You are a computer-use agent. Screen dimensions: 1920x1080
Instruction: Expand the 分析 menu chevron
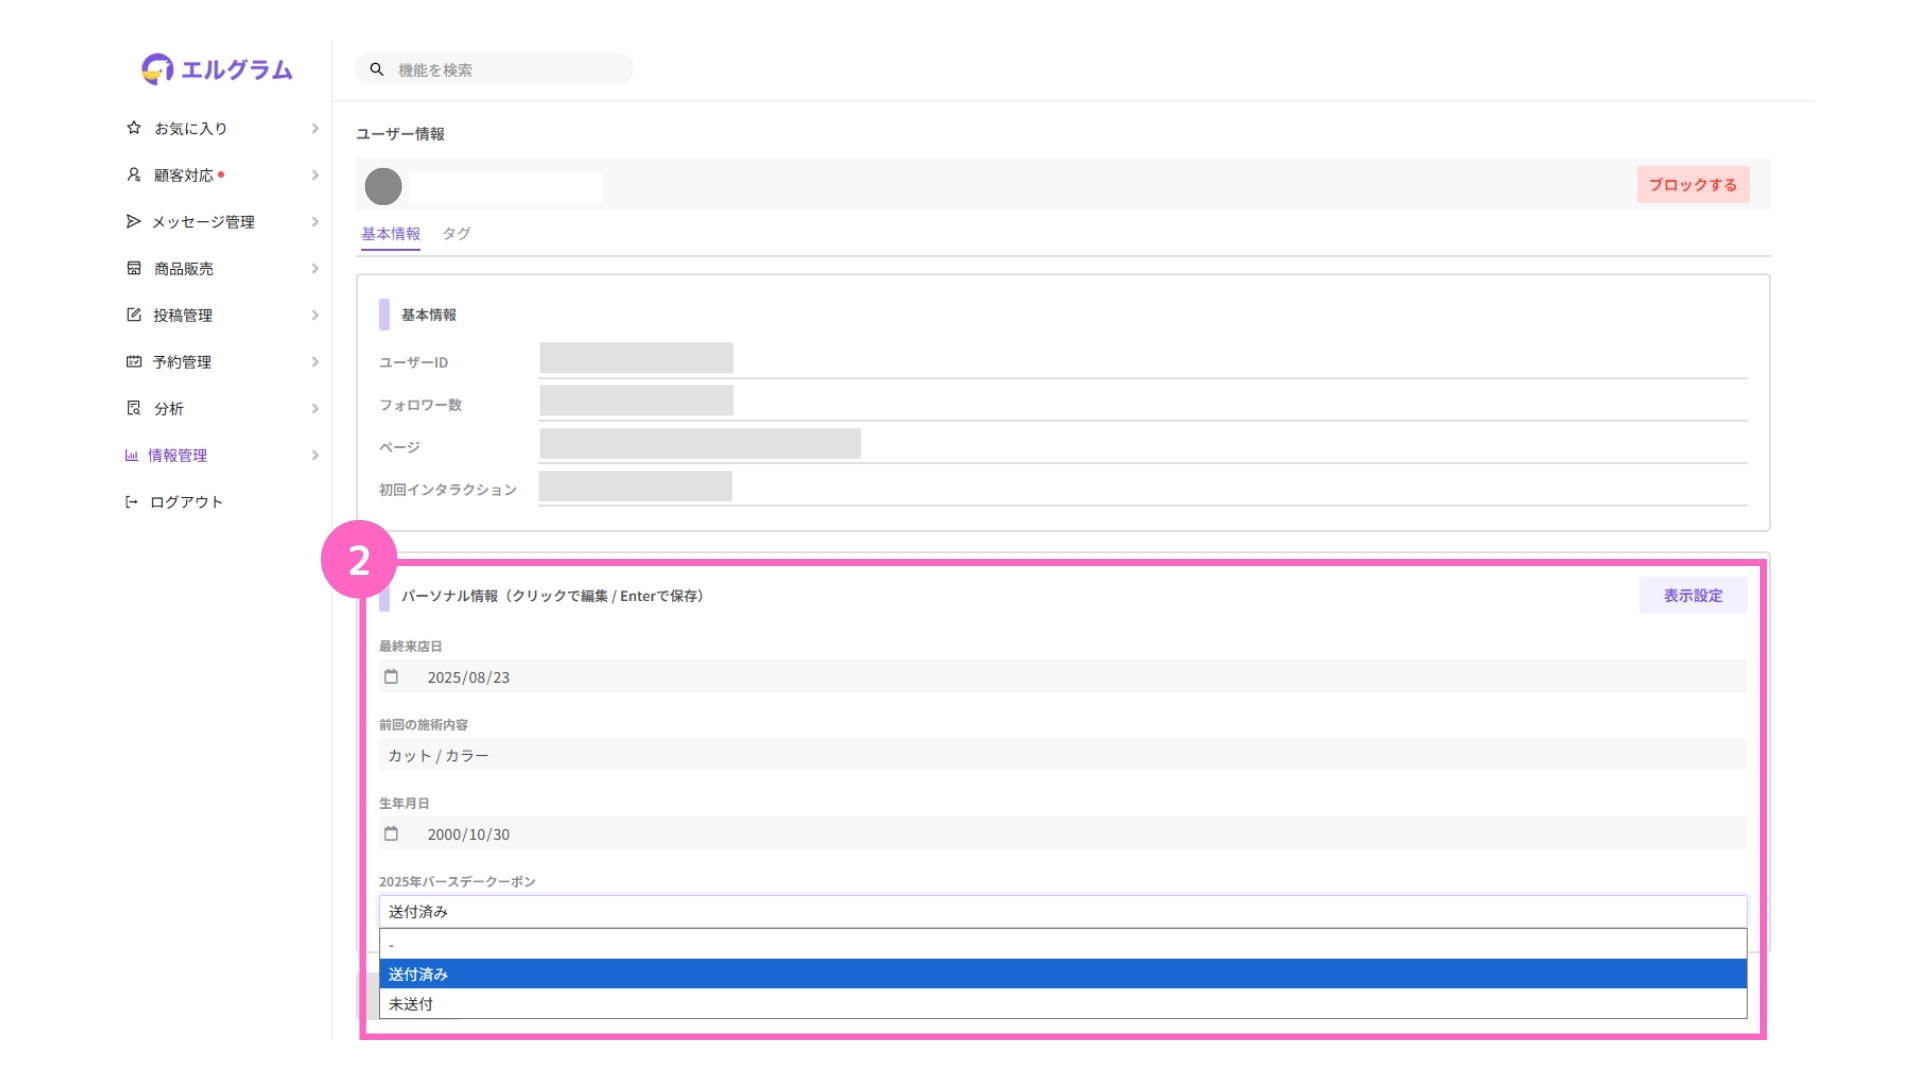(315, 408)
